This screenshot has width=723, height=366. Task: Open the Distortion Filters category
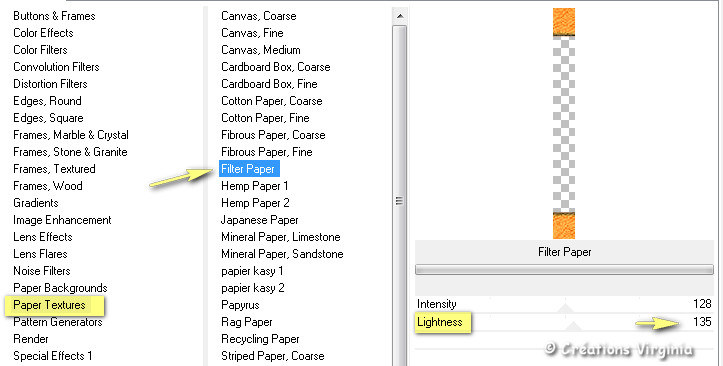50,84
